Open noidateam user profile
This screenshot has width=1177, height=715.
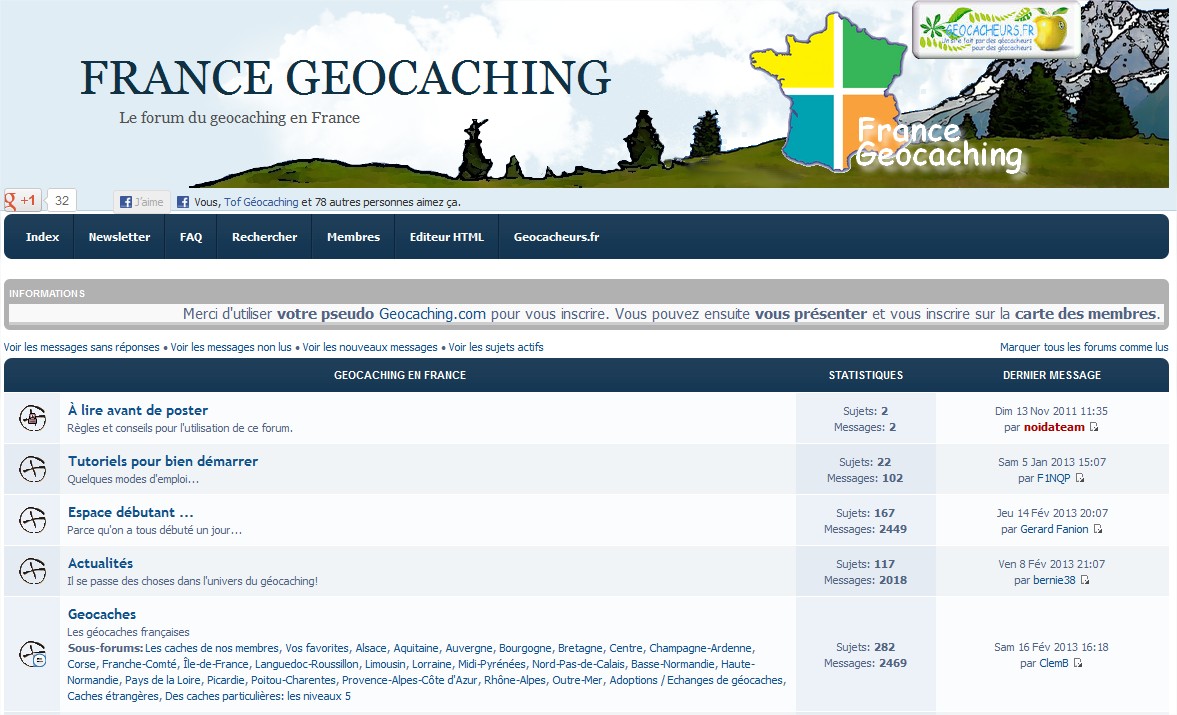point(1054,427)
